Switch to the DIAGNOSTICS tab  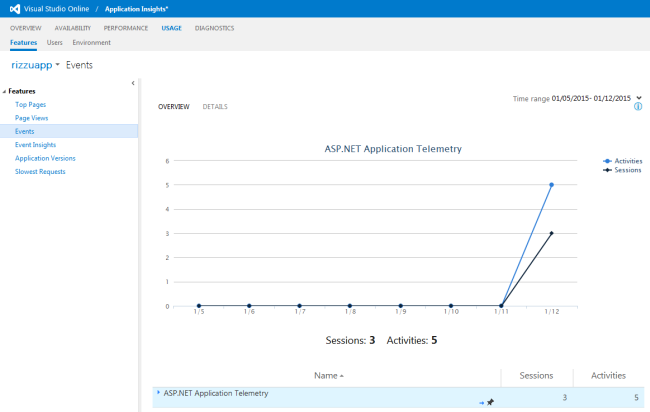point(215,28)
